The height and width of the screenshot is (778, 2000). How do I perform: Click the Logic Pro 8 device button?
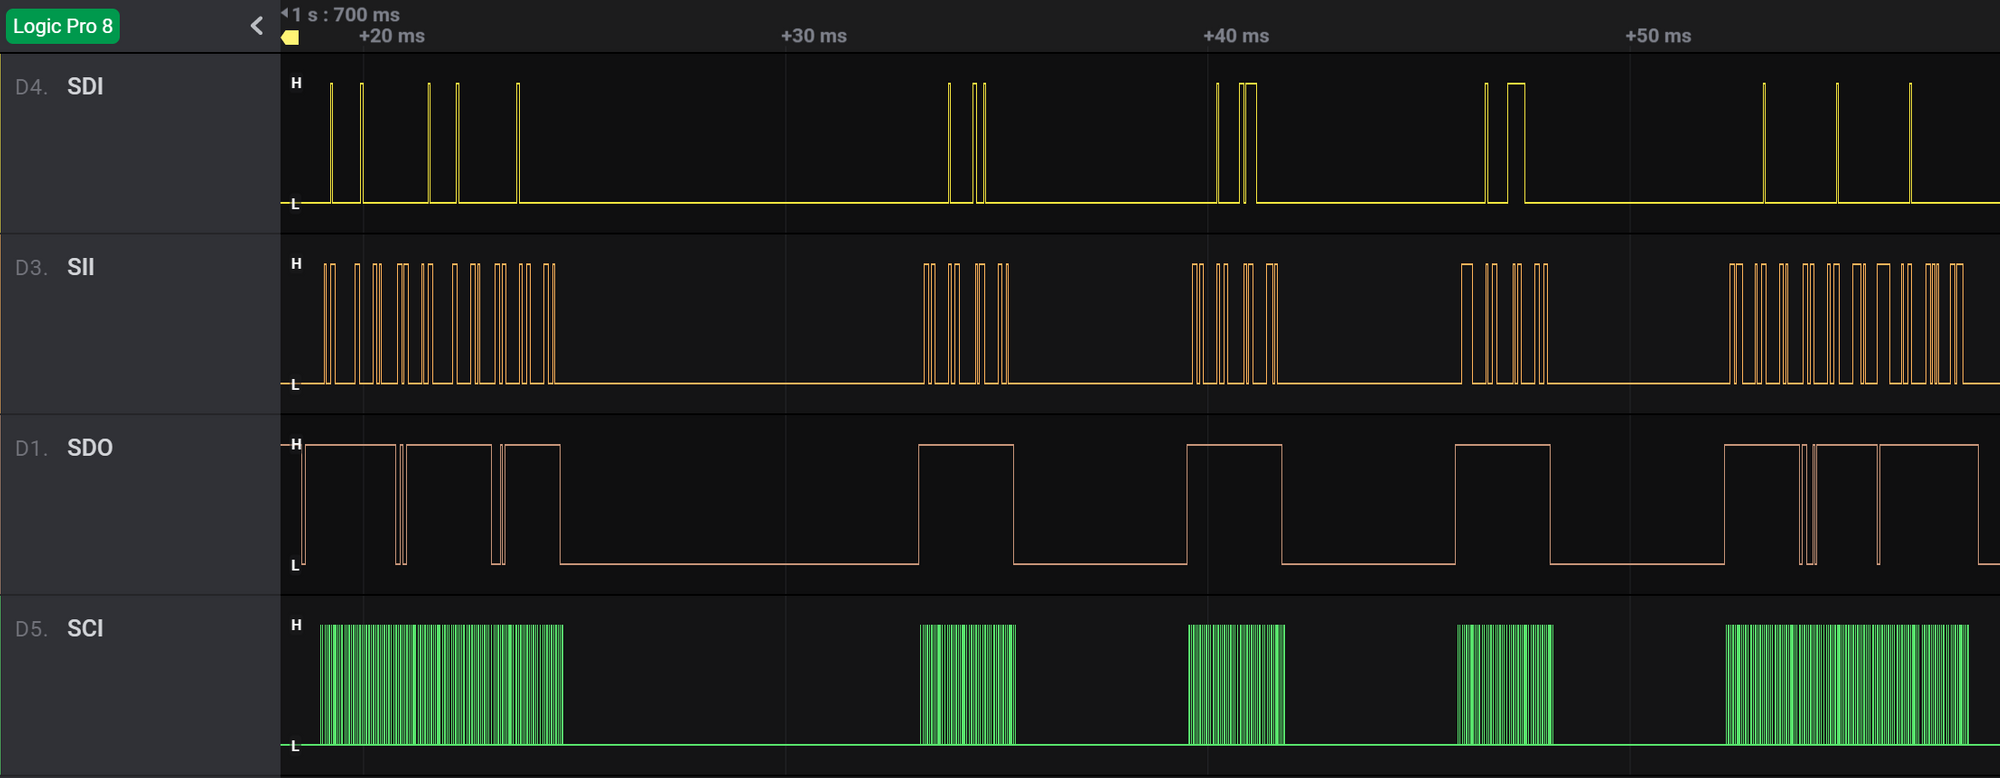[62, 26]
